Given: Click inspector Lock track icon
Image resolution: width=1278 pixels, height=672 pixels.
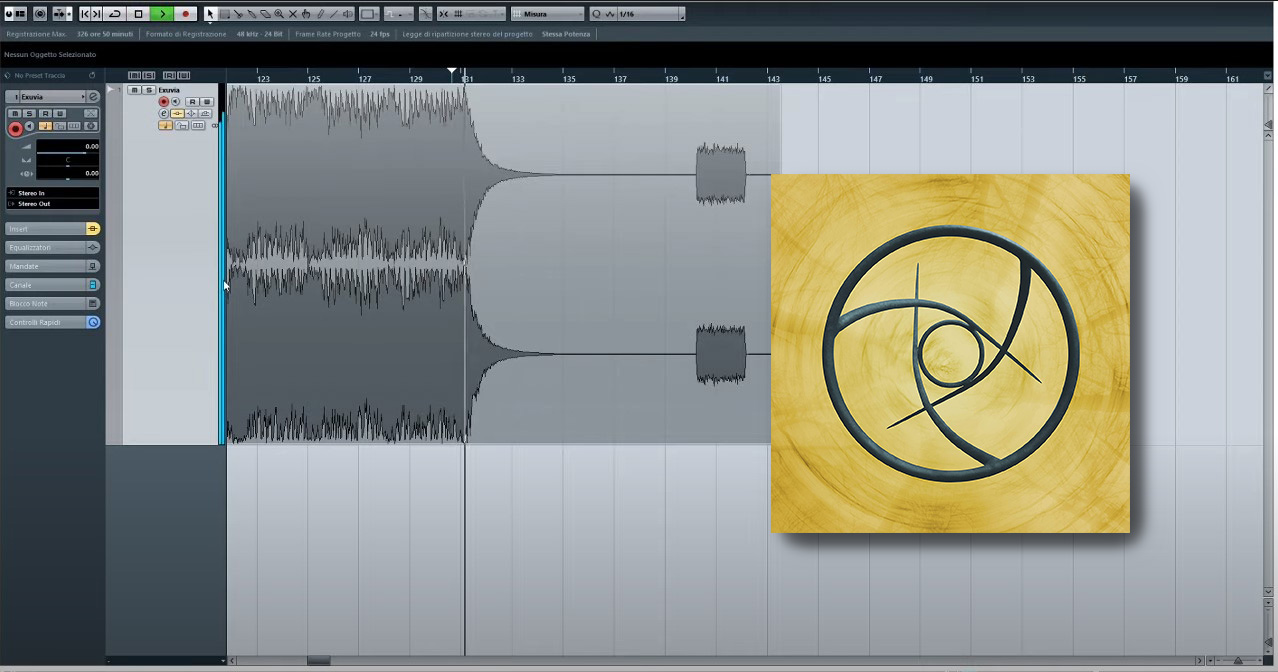Looking at the screenshot, I should (x=60, y=126).
